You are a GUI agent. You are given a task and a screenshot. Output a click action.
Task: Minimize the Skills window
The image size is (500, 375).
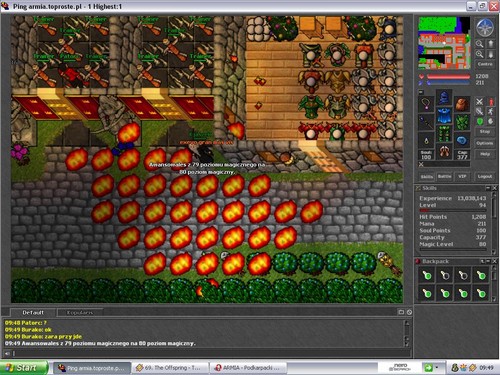[488, 188]
